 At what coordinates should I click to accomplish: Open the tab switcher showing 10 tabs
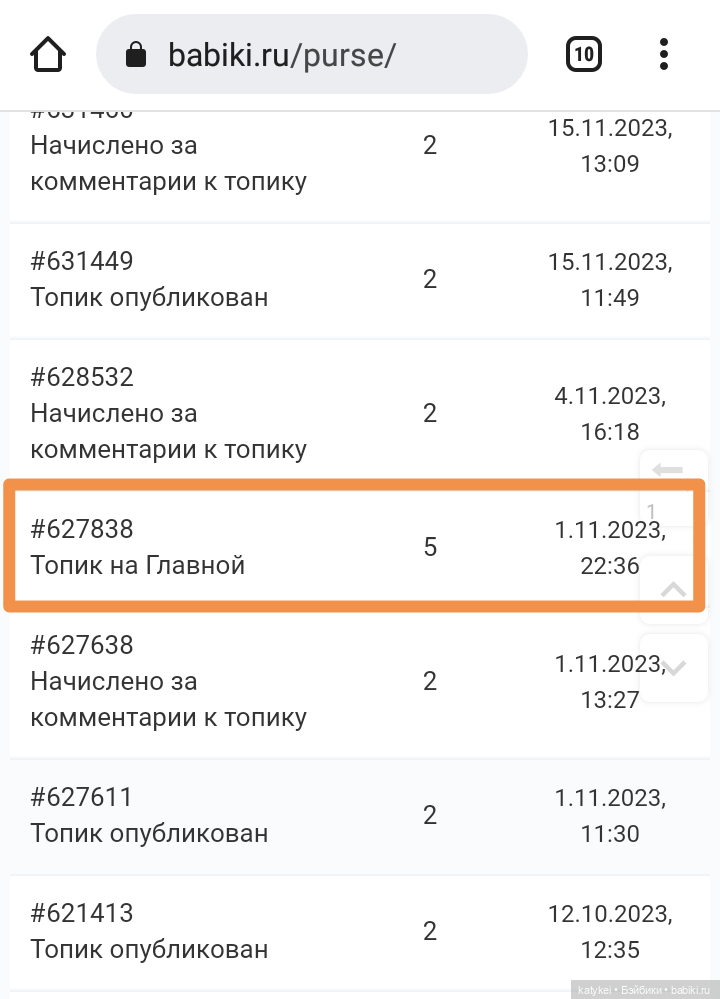(x=584, y=54)
